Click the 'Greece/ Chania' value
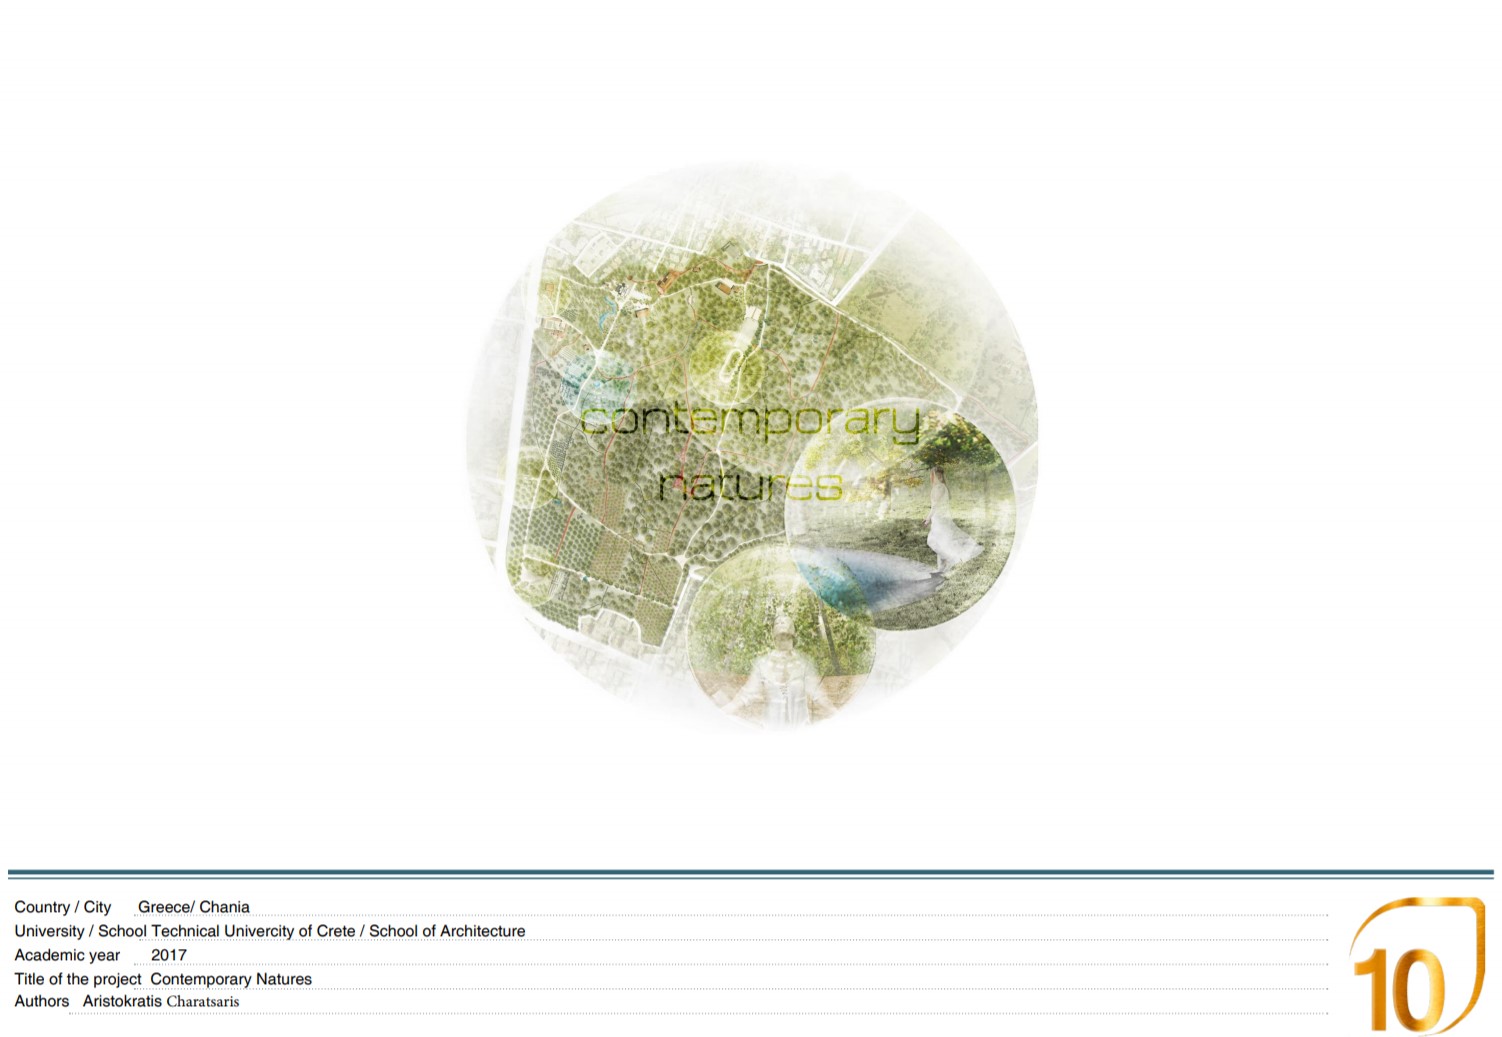This screenshot has width=1502, height=1037. (194, 907)
